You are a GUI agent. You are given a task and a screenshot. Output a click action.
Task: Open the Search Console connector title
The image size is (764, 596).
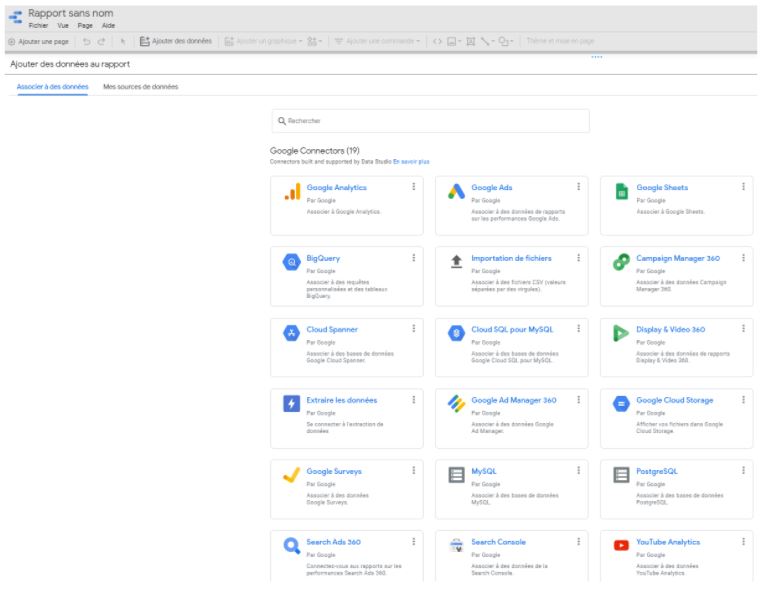click(498, 541)
